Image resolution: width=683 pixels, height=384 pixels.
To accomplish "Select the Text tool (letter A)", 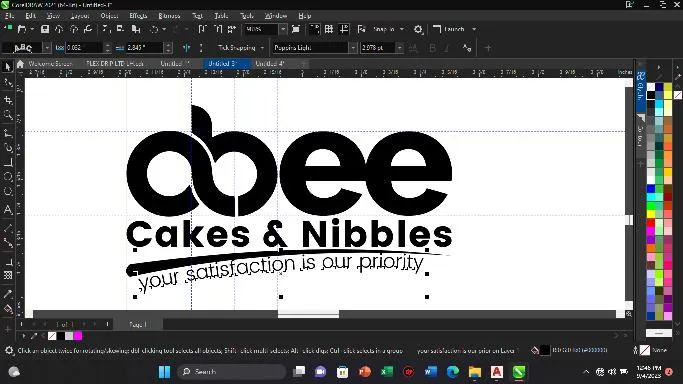I will pos(7,210).
